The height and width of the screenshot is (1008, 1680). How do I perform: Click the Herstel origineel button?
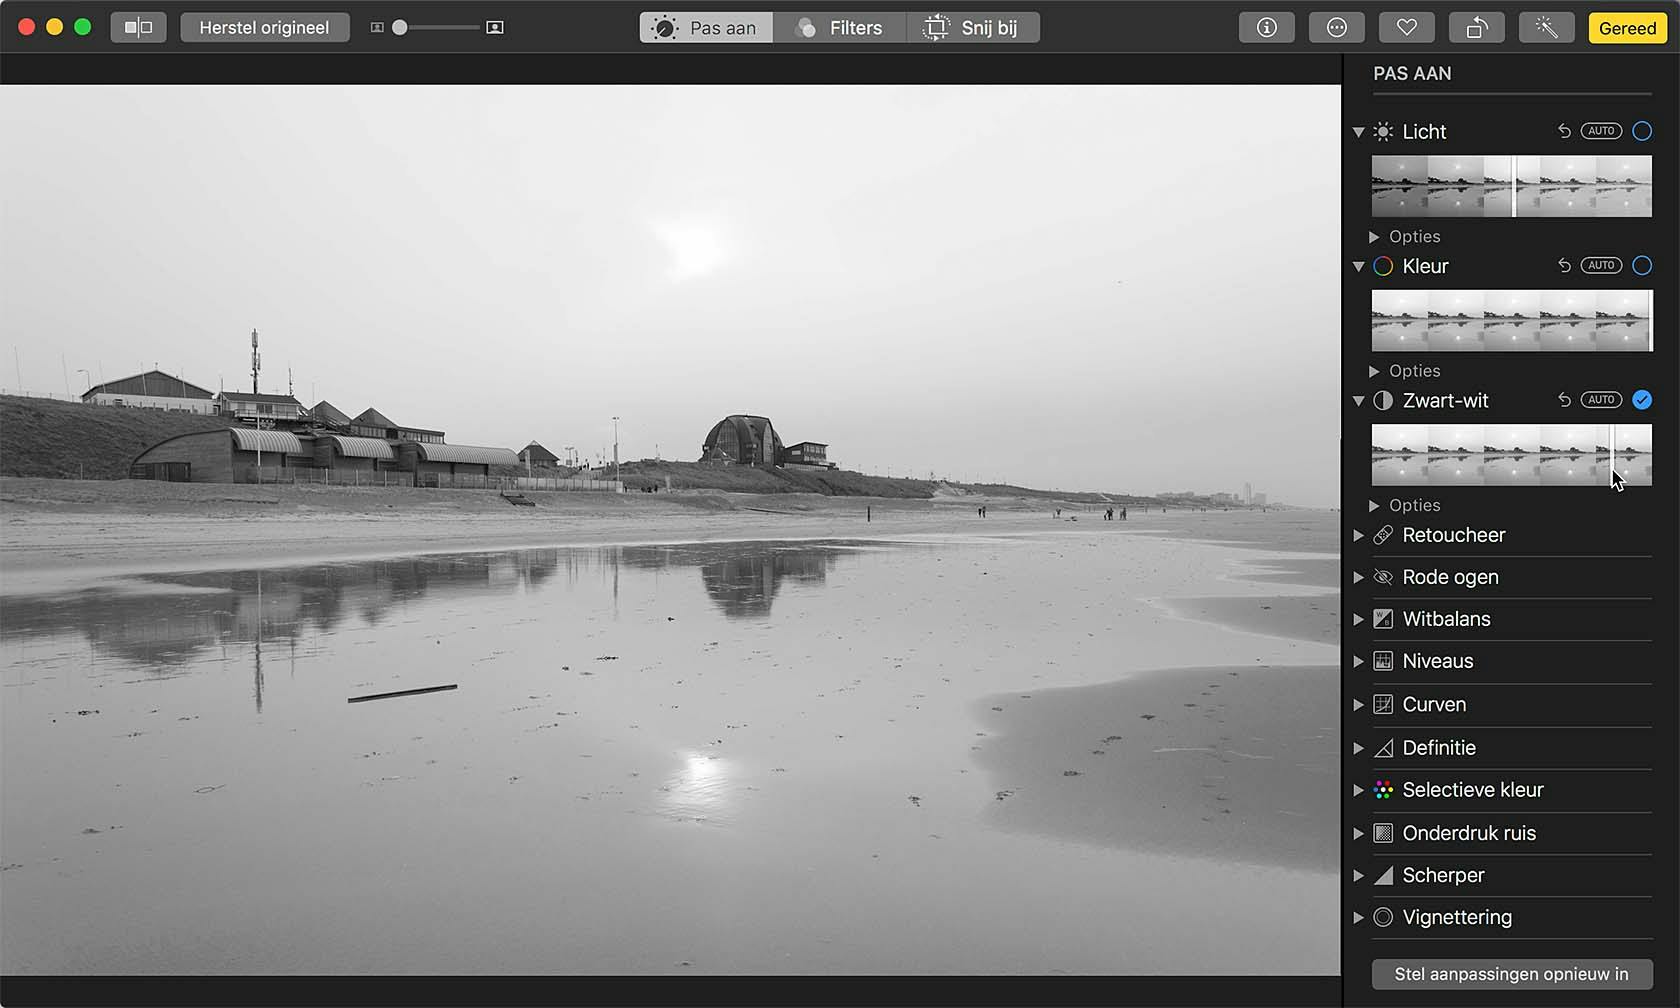265,27
